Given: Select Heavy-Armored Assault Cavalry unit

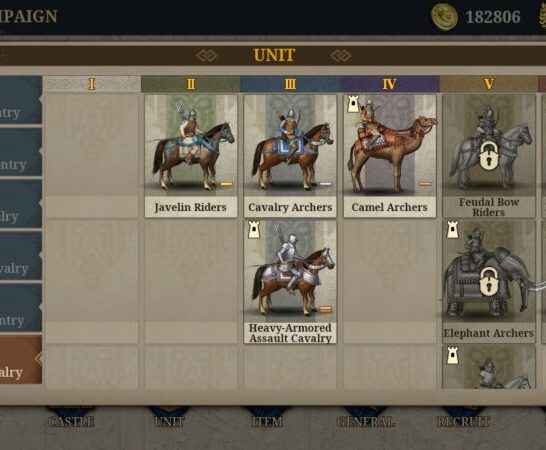Looking at the screenshot, I should click(290, 282).
